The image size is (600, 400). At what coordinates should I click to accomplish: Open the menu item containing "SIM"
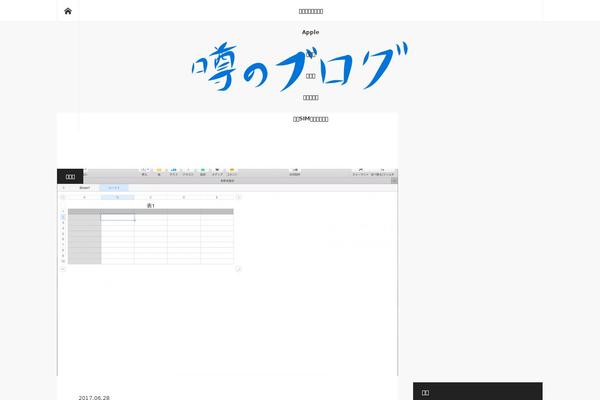coord(310,119)
